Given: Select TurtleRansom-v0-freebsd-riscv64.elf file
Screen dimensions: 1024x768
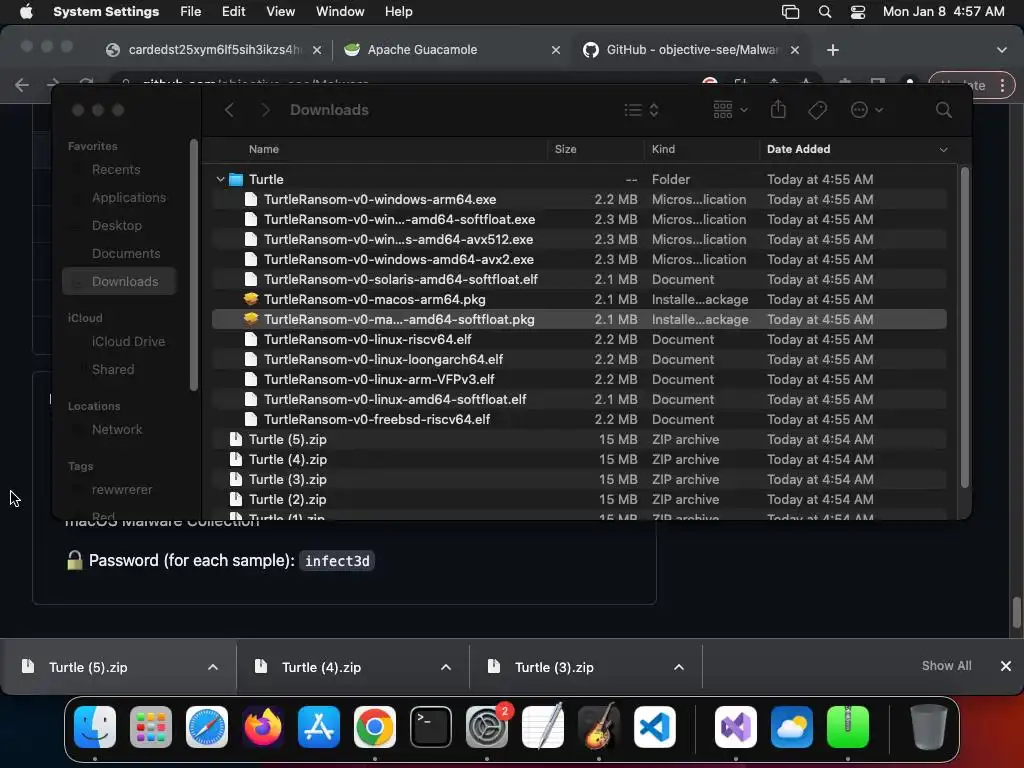Looking at the screenshot, I should click(x=579, y=419).
